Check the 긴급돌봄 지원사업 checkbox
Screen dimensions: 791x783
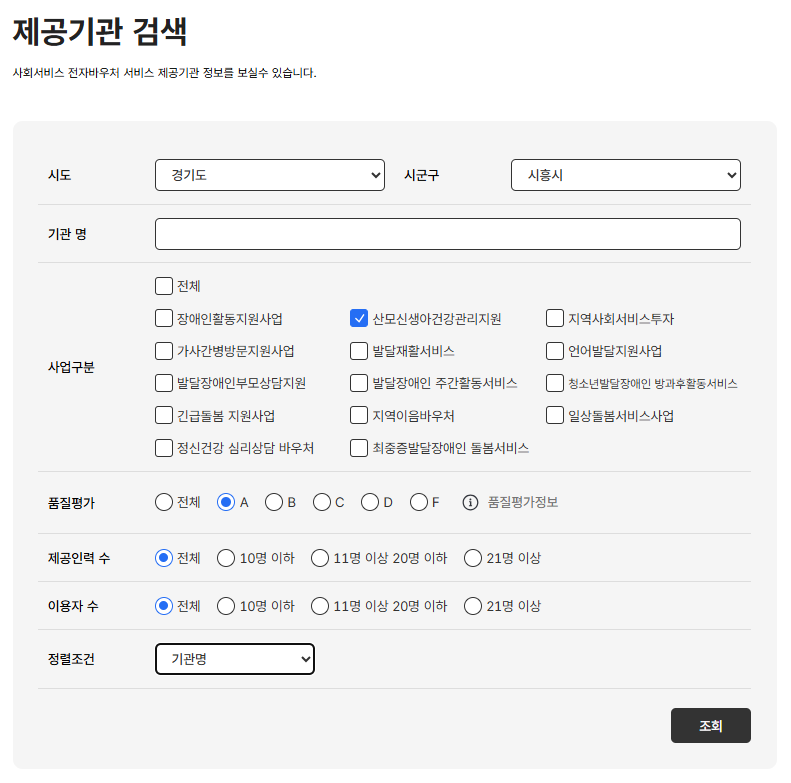pos(164,415)
